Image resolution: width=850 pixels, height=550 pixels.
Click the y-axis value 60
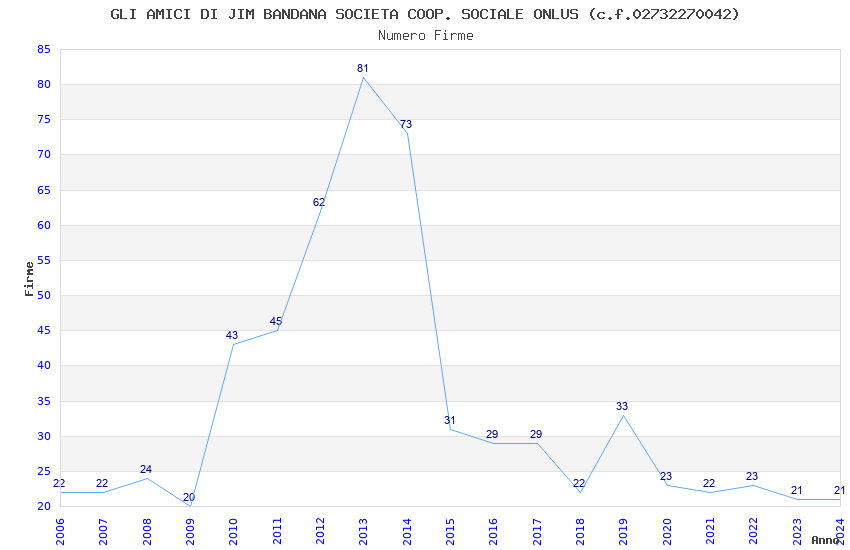click(44, 225)
